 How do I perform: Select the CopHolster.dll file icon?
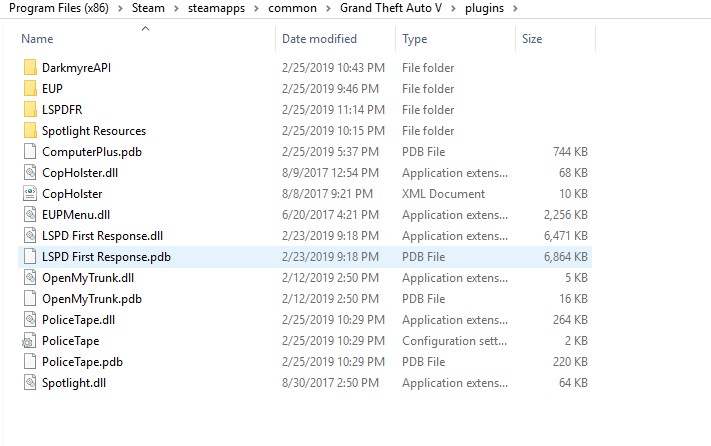[x=30, y=173]
